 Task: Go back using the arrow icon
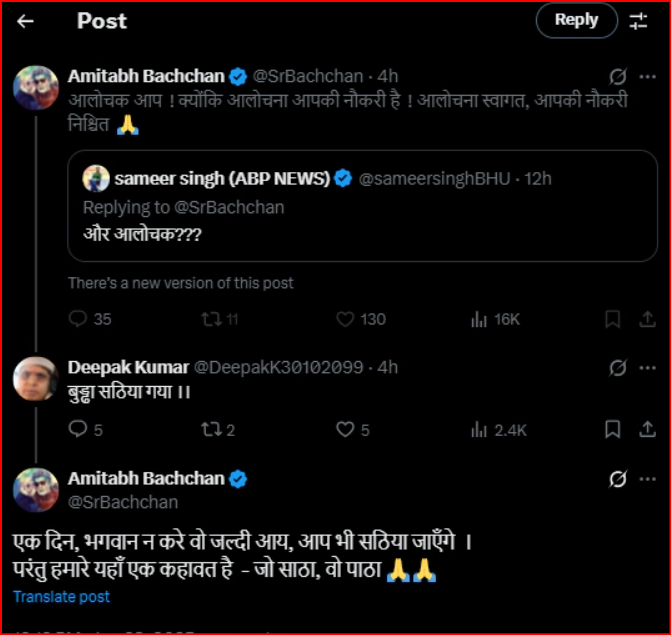[x=26, y=21]
